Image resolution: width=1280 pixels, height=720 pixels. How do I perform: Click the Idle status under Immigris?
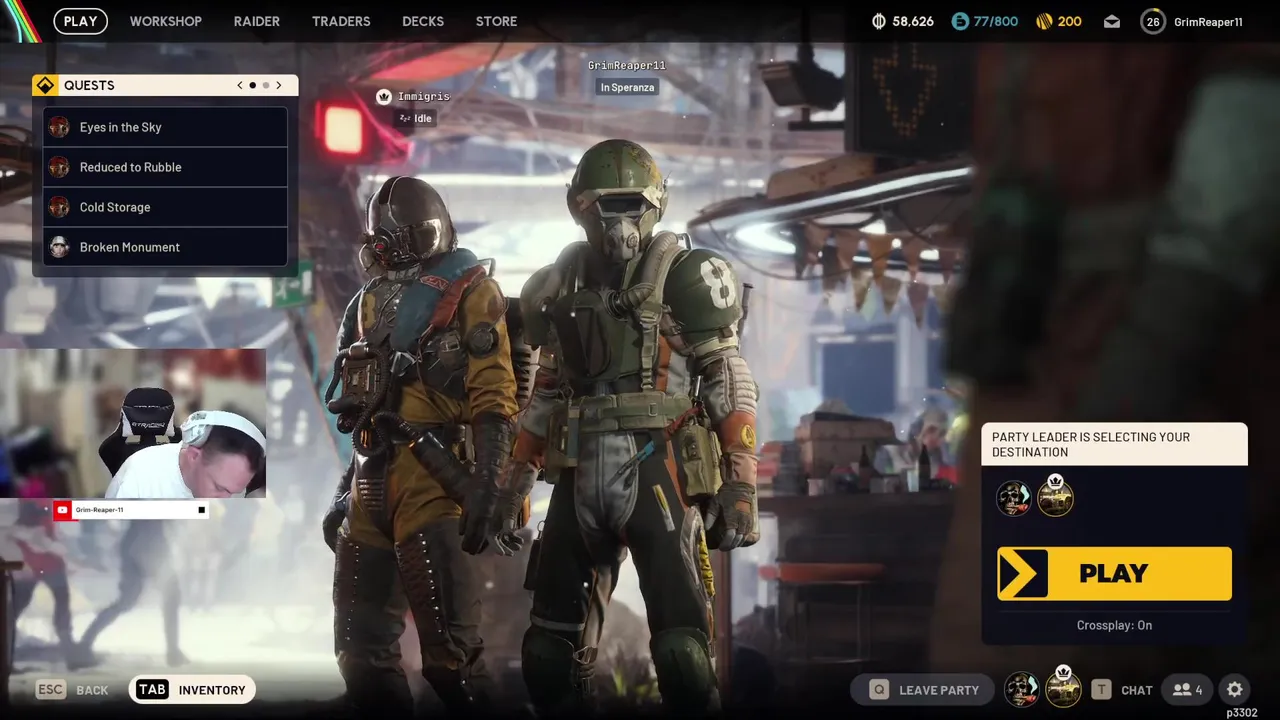(x=415, y=118)
